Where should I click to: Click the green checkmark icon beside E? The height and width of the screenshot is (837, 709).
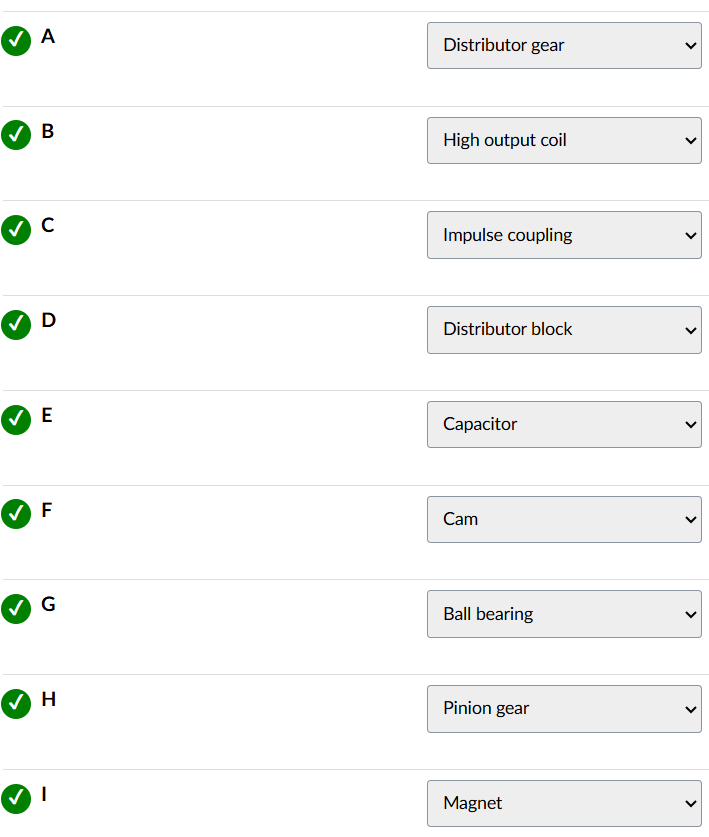click(16, 419)
